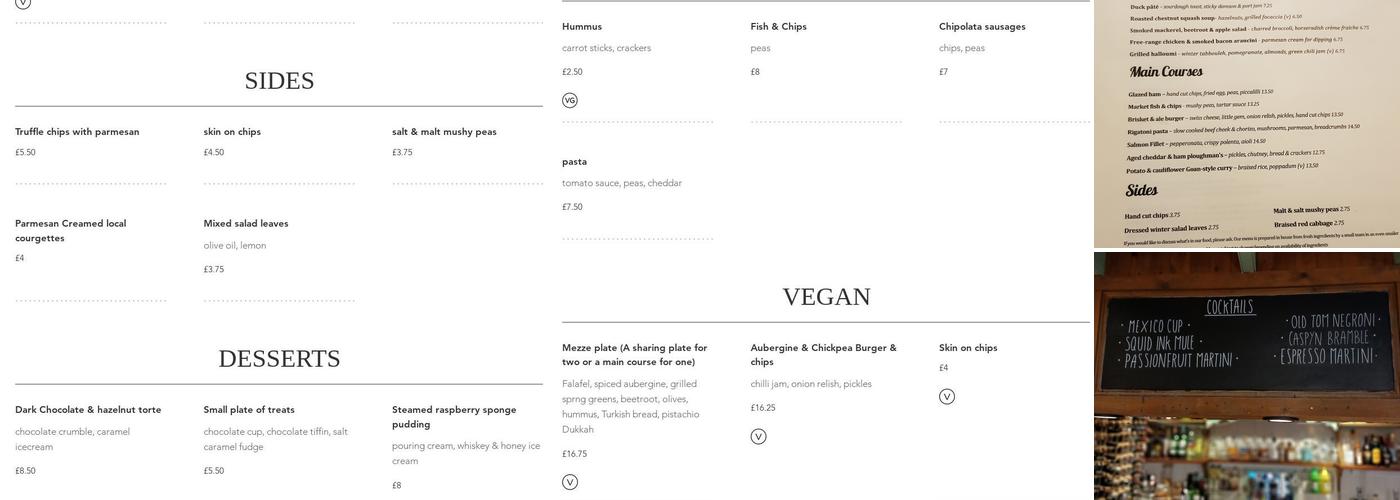The image size is (1400, 500).
Task: Click the V badge under Mezze plate
Action: [570, 482]
